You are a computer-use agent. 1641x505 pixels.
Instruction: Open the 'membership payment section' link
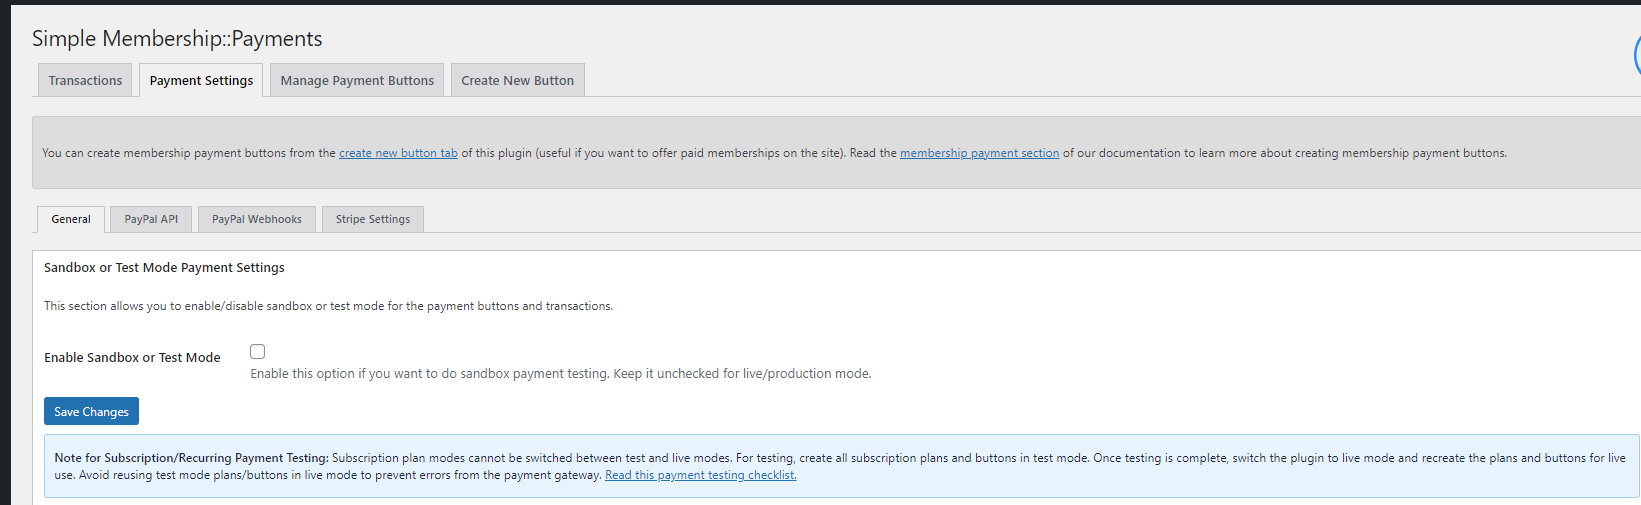click(979, 153)
